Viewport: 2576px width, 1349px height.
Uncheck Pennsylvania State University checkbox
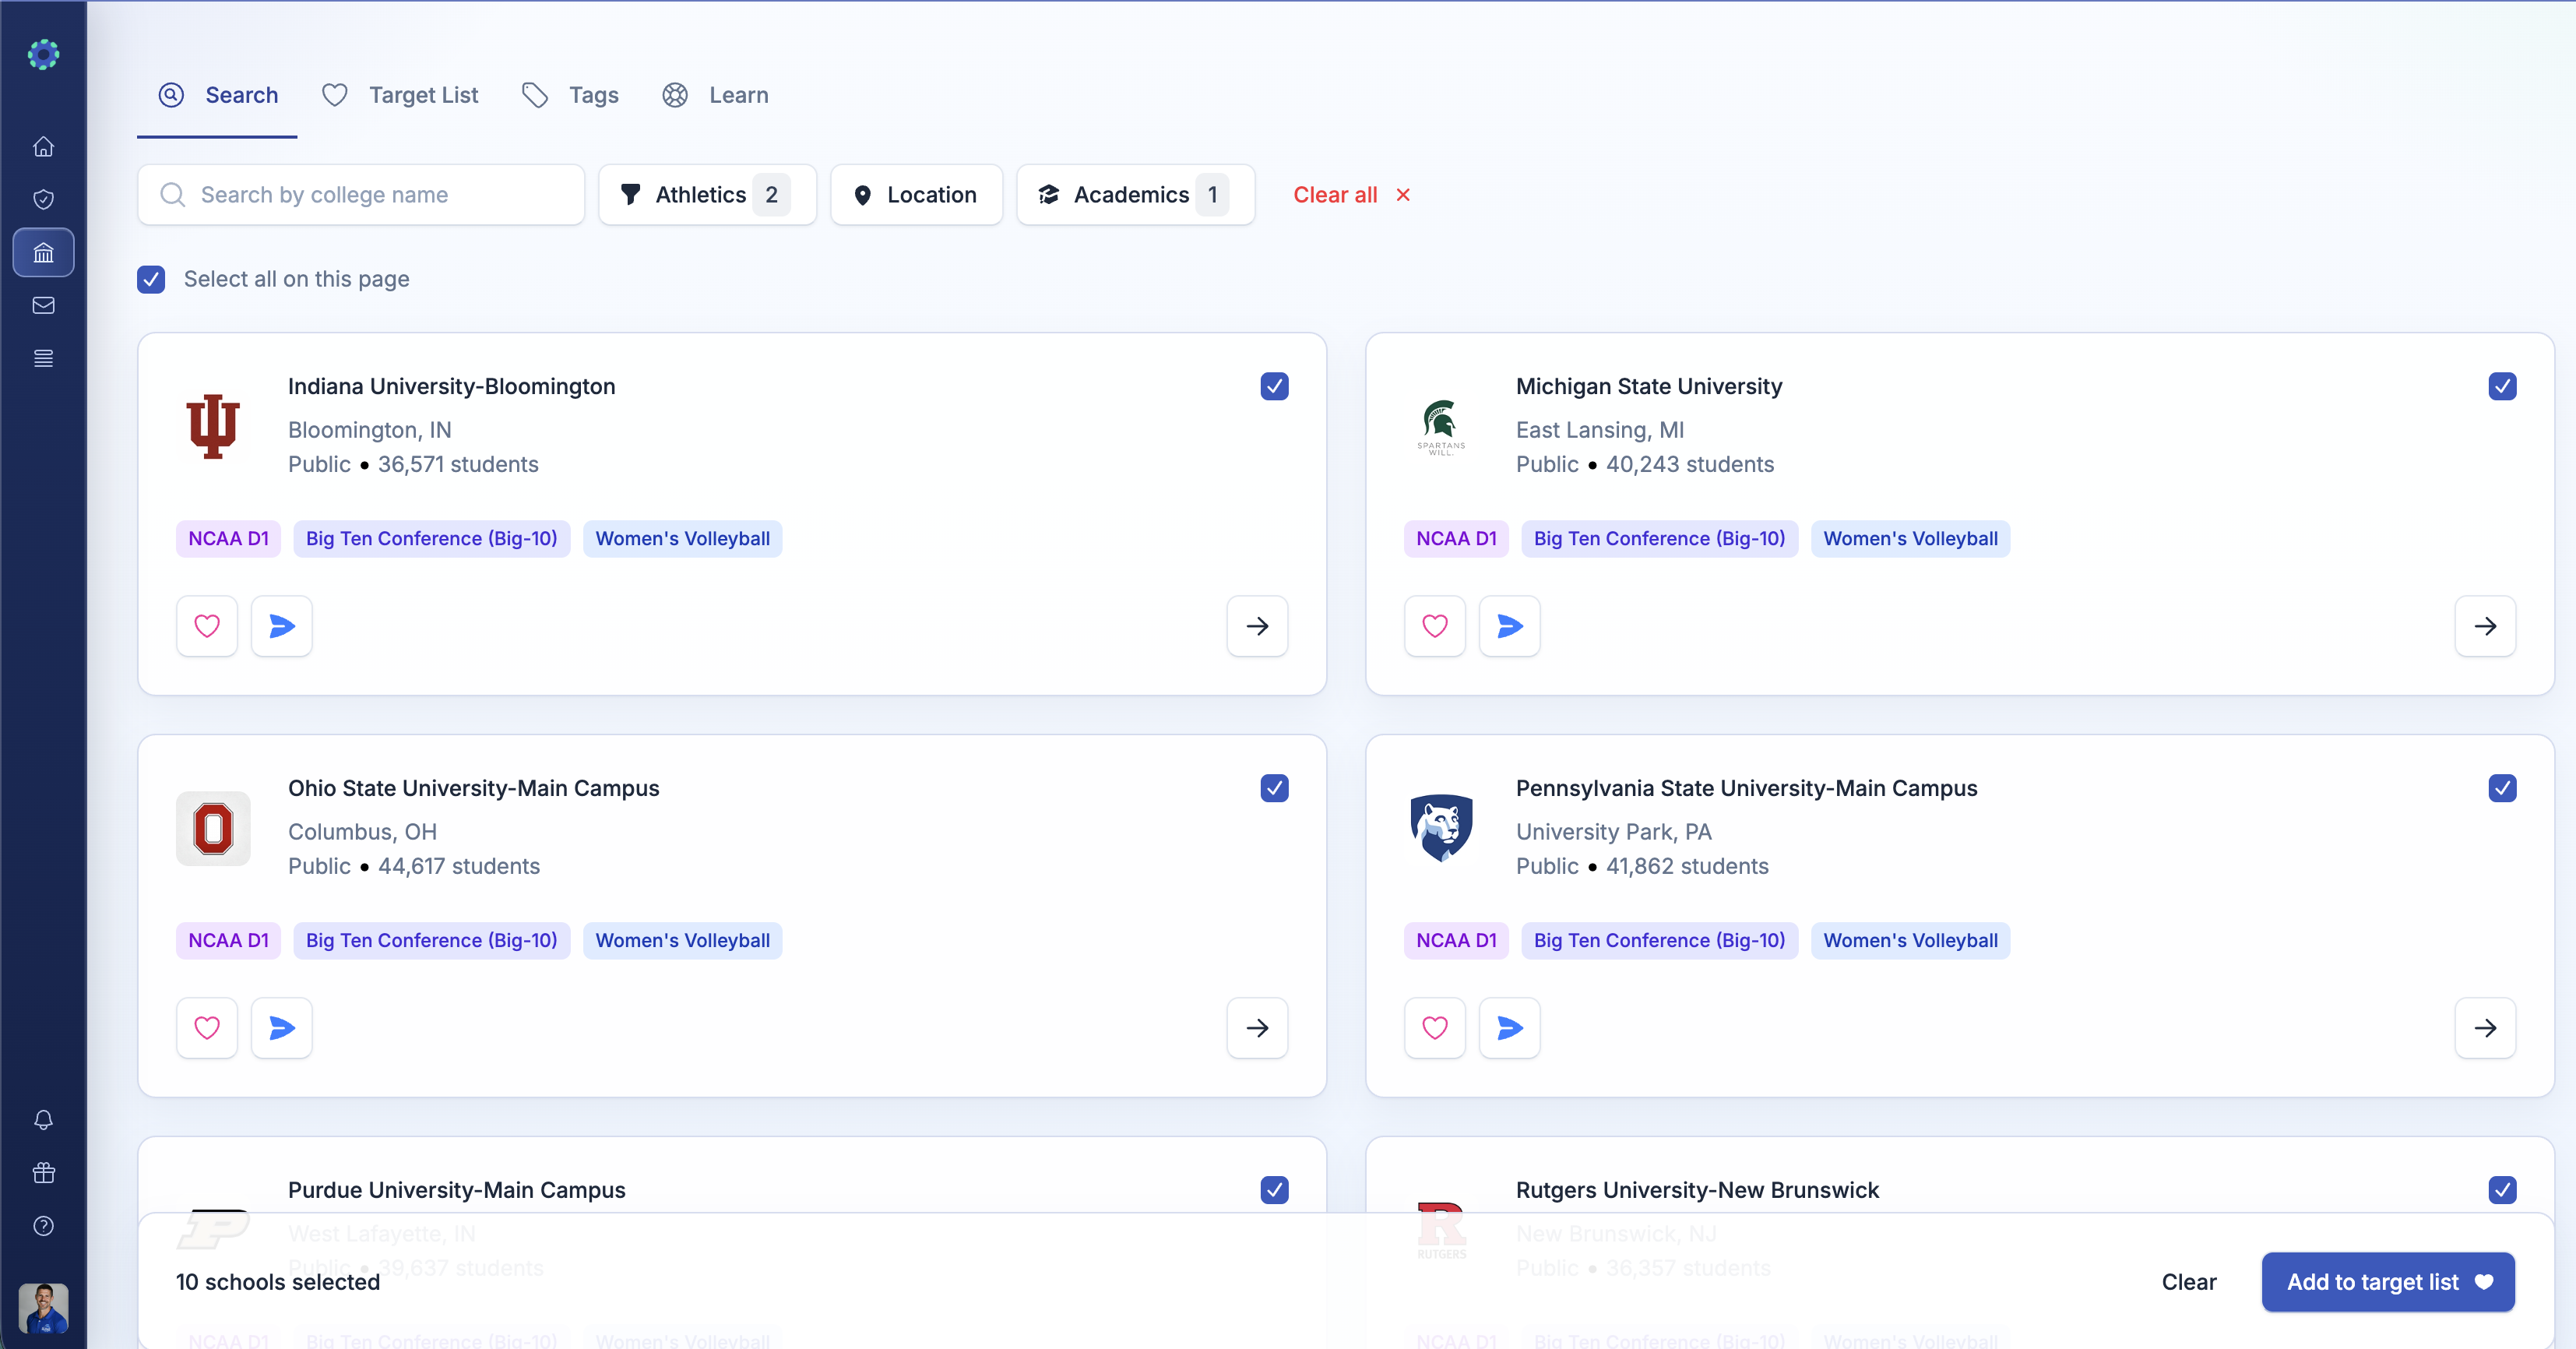2503,788
